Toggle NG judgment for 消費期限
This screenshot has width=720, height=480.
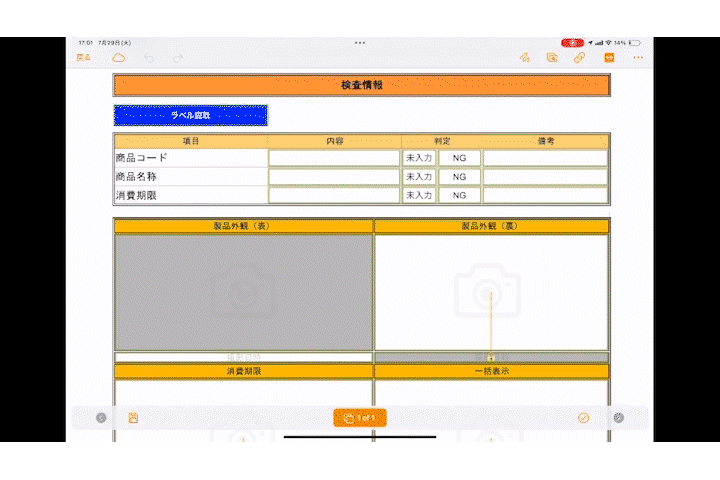coord(459,195)
